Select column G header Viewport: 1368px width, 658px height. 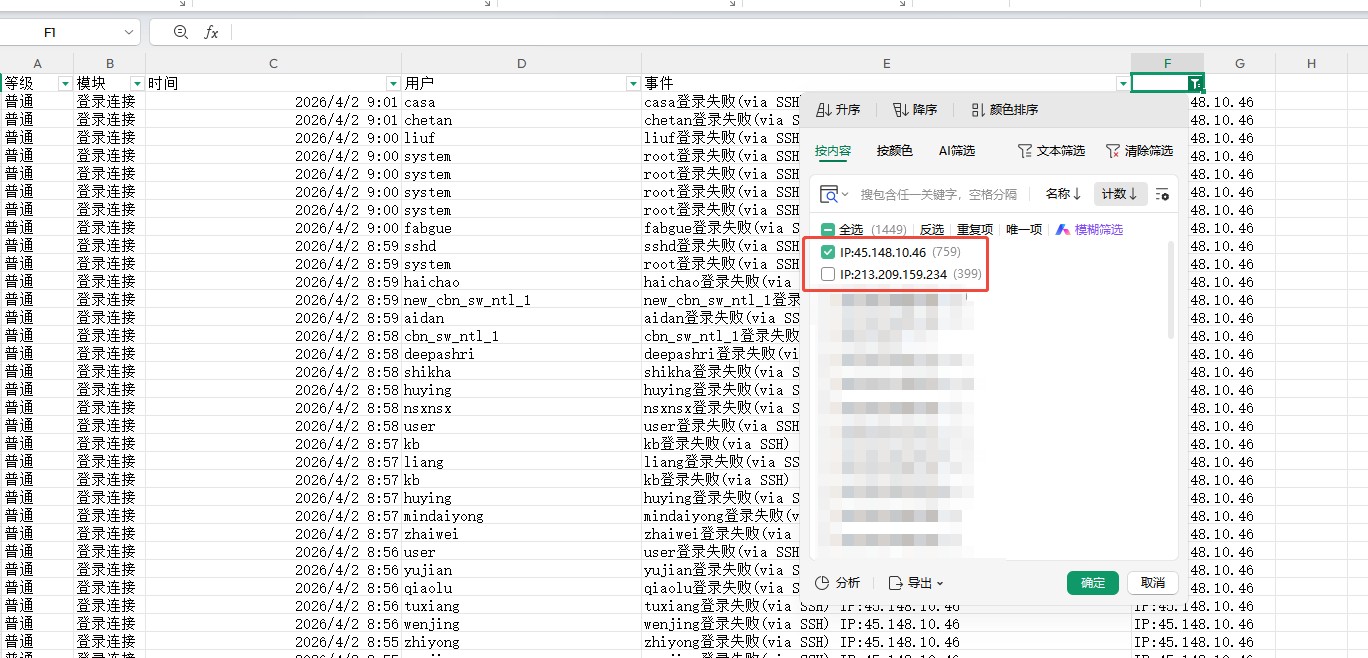[1240, 63]
